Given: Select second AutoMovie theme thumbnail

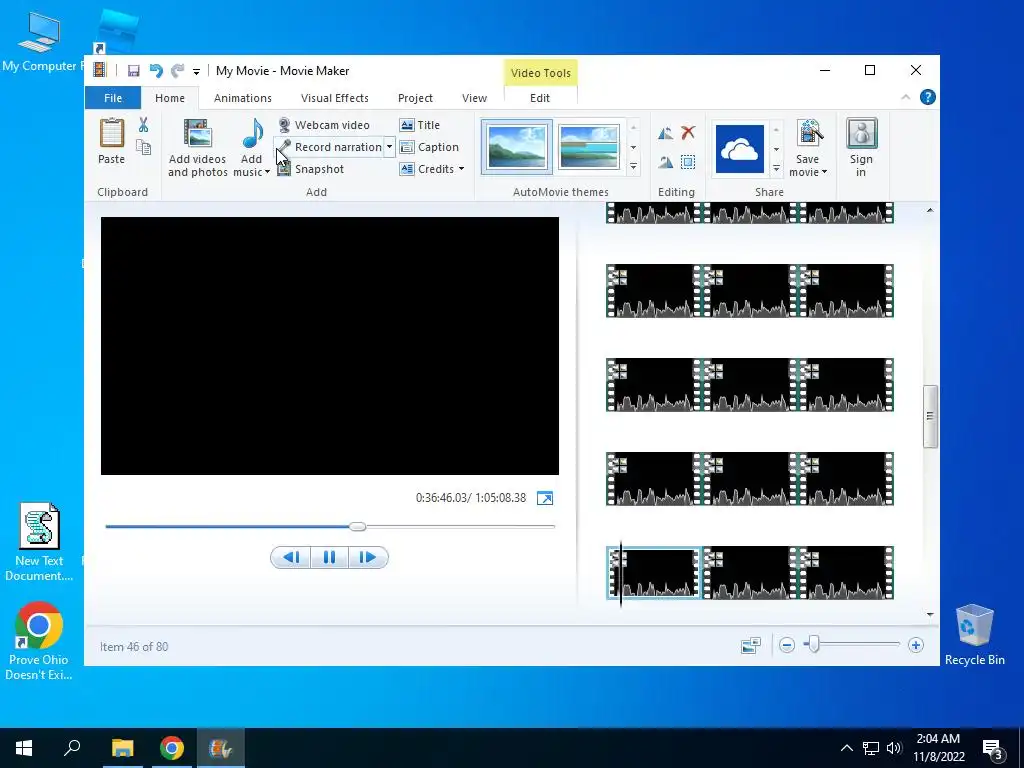Looking at the screenshot, I should (x=588, y=148).
